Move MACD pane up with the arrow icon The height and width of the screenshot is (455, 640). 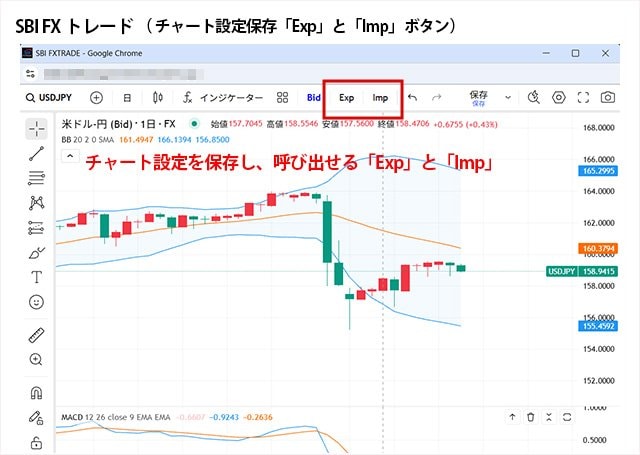pos(512,417)
